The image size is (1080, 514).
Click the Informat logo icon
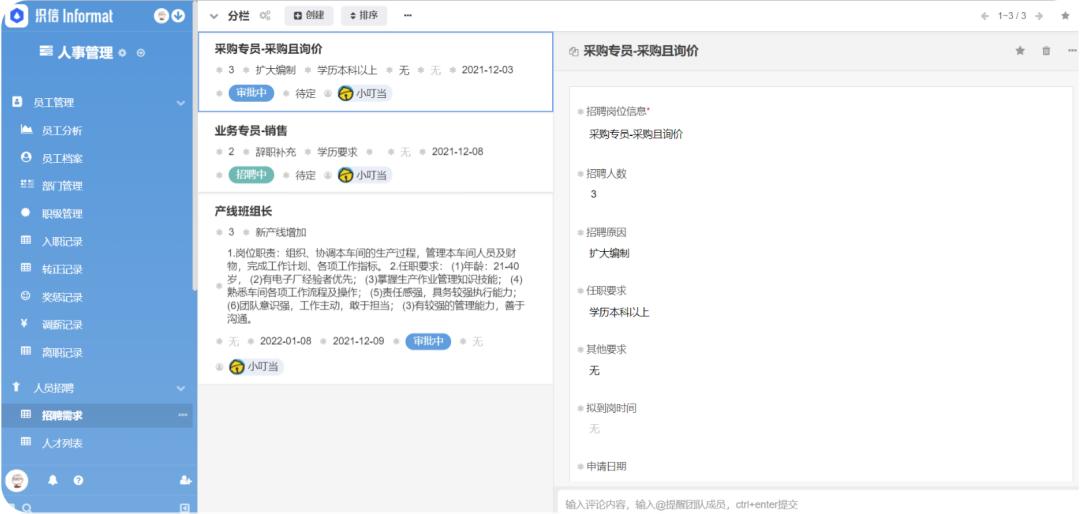[17, 15]
